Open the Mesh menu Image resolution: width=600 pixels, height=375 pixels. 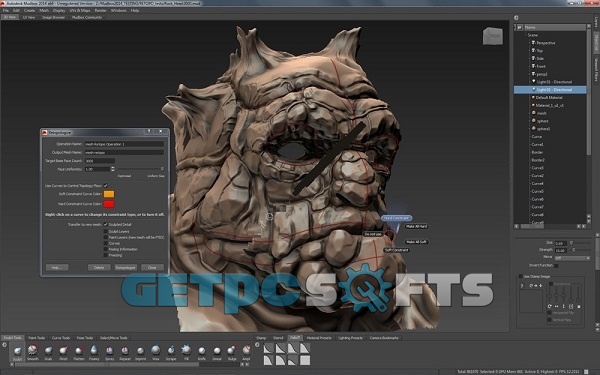(44, 10)
